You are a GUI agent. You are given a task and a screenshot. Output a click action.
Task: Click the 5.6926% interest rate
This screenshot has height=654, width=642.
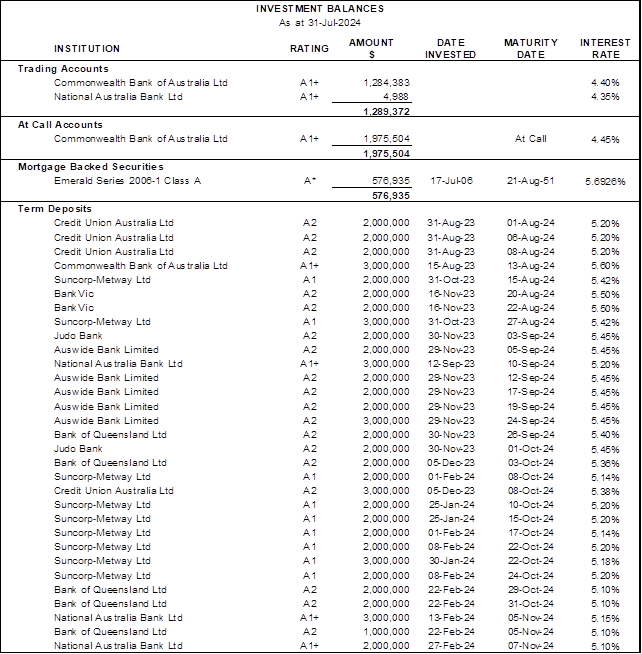click(605, 181)
